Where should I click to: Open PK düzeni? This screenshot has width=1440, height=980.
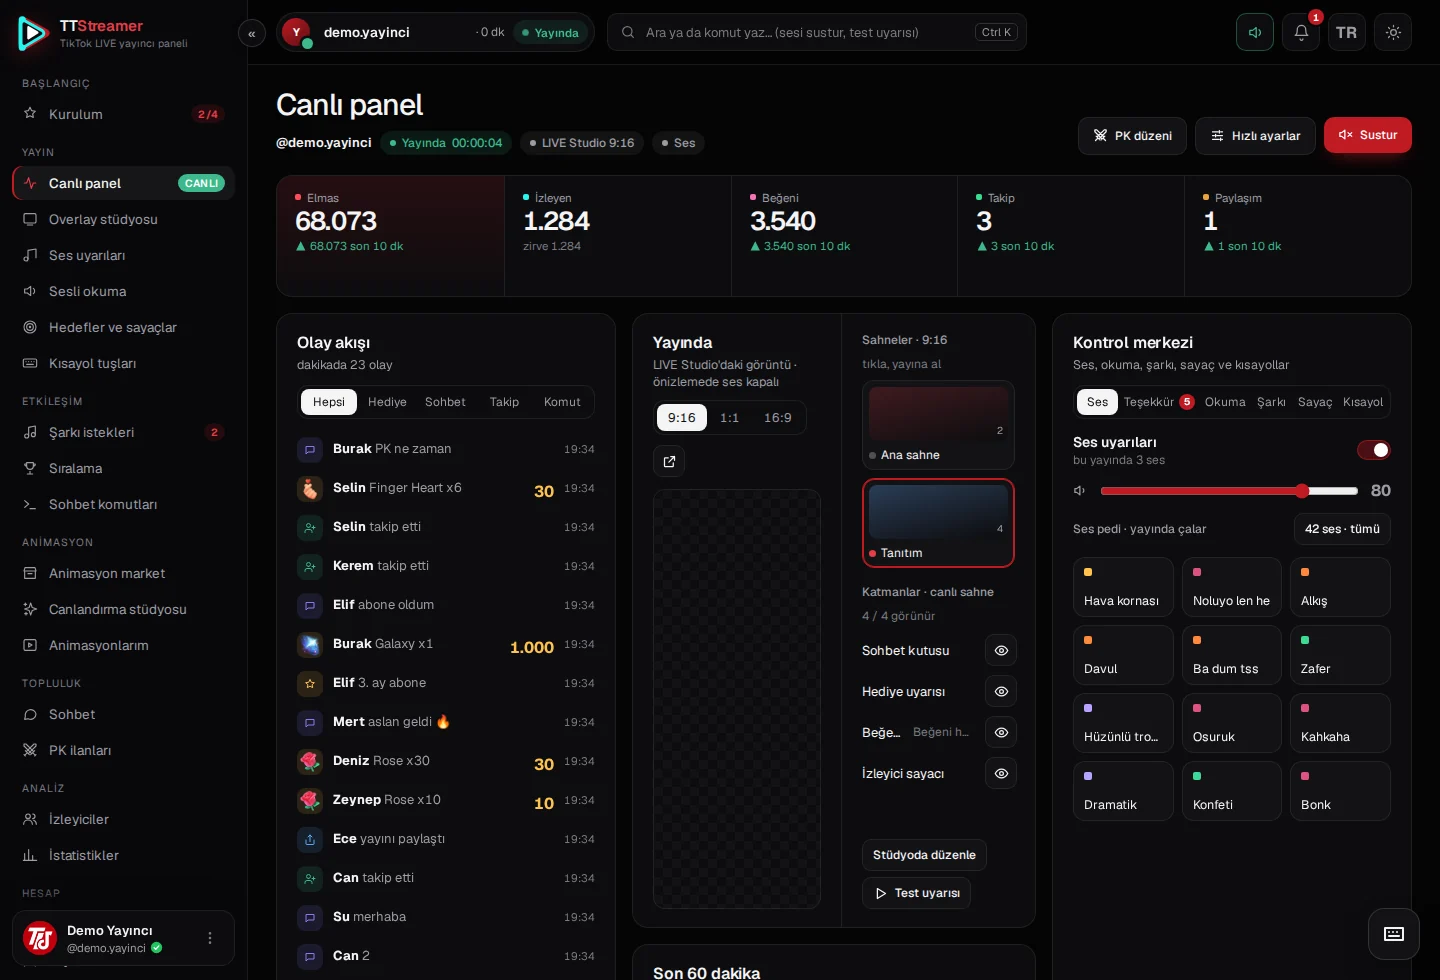(x=1133, y=136)
